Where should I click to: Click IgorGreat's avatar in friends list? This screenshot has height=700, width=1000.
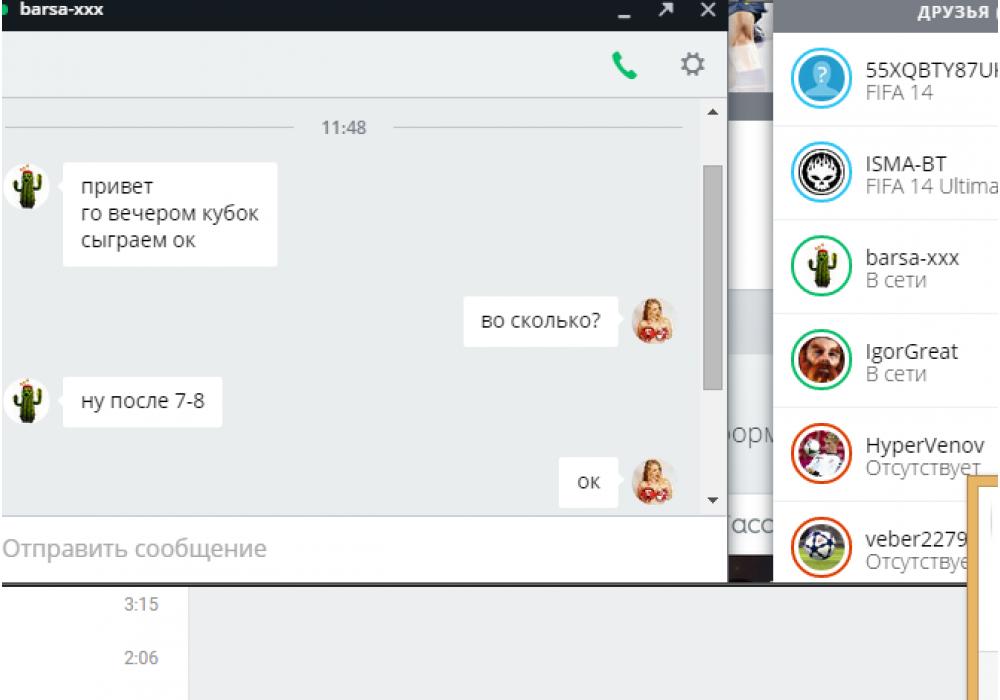pos(820,361)
